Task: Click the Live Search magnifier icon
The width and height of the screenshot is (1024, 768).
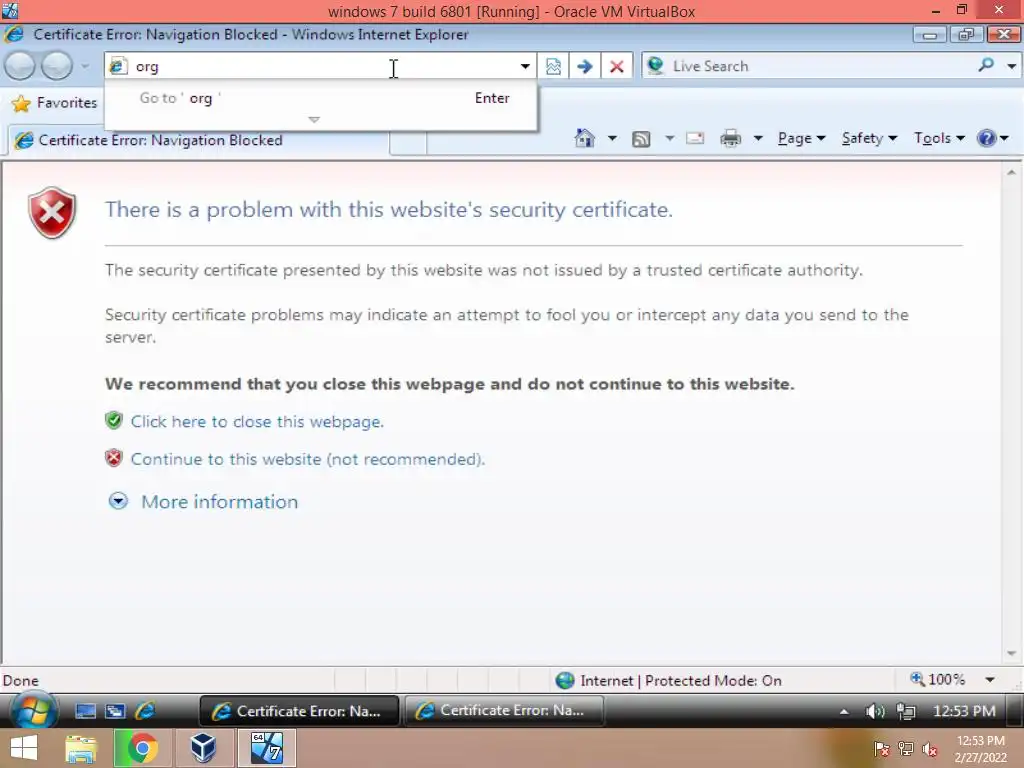Action: [986, 65]
